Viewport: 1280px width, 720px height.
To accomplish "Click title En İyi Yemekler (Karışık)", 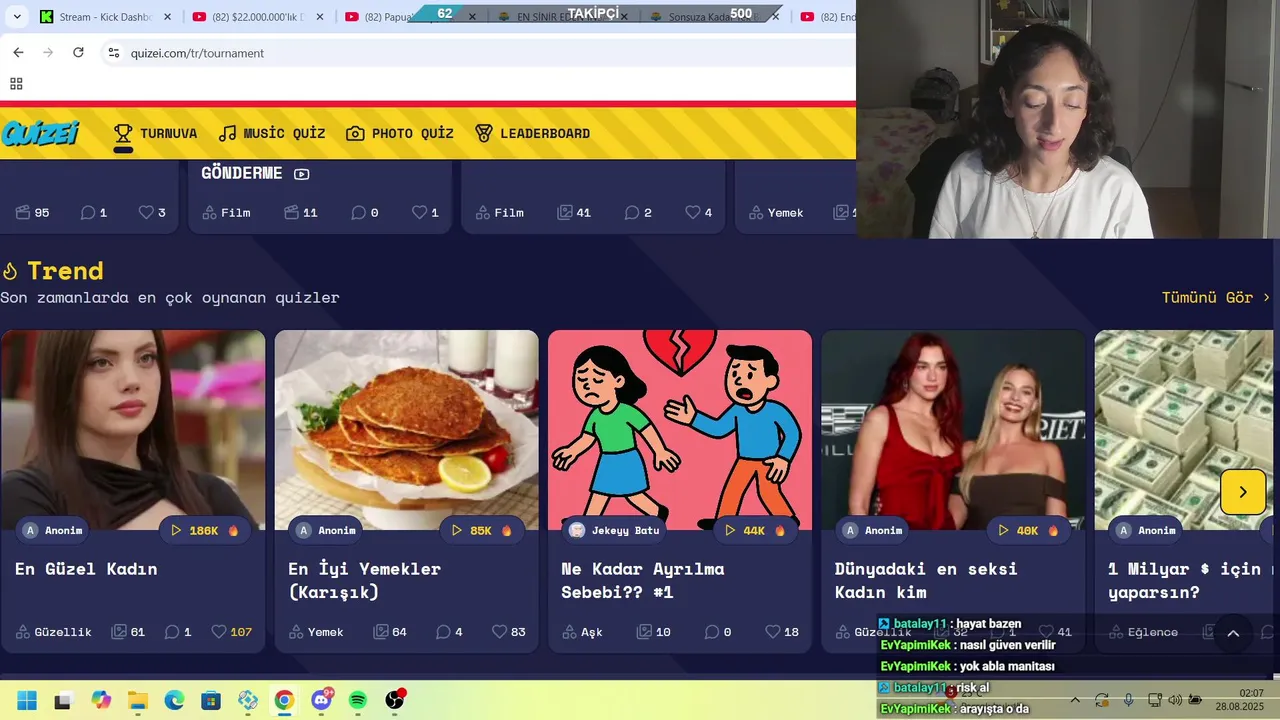I will [365, 580].
